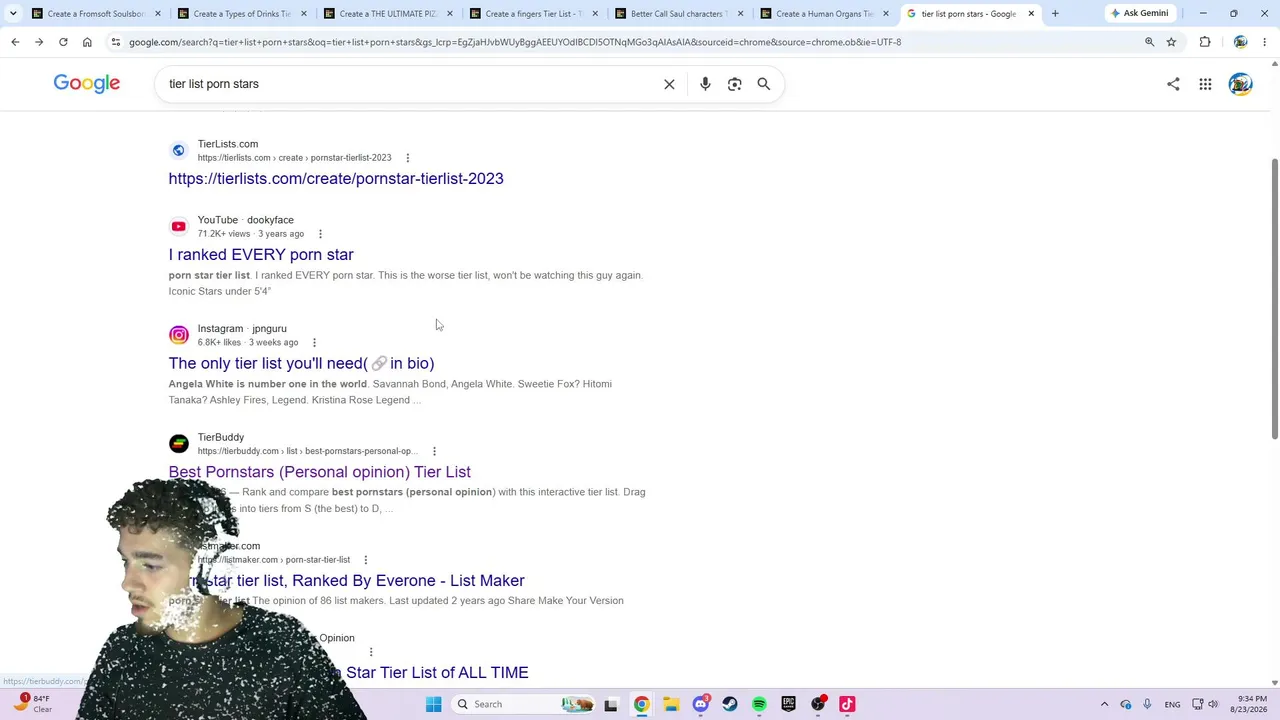The width and height of the screenshot is (1280, 720).
Task: Open the Chrome extensions menu
Action: [1205, 42]
